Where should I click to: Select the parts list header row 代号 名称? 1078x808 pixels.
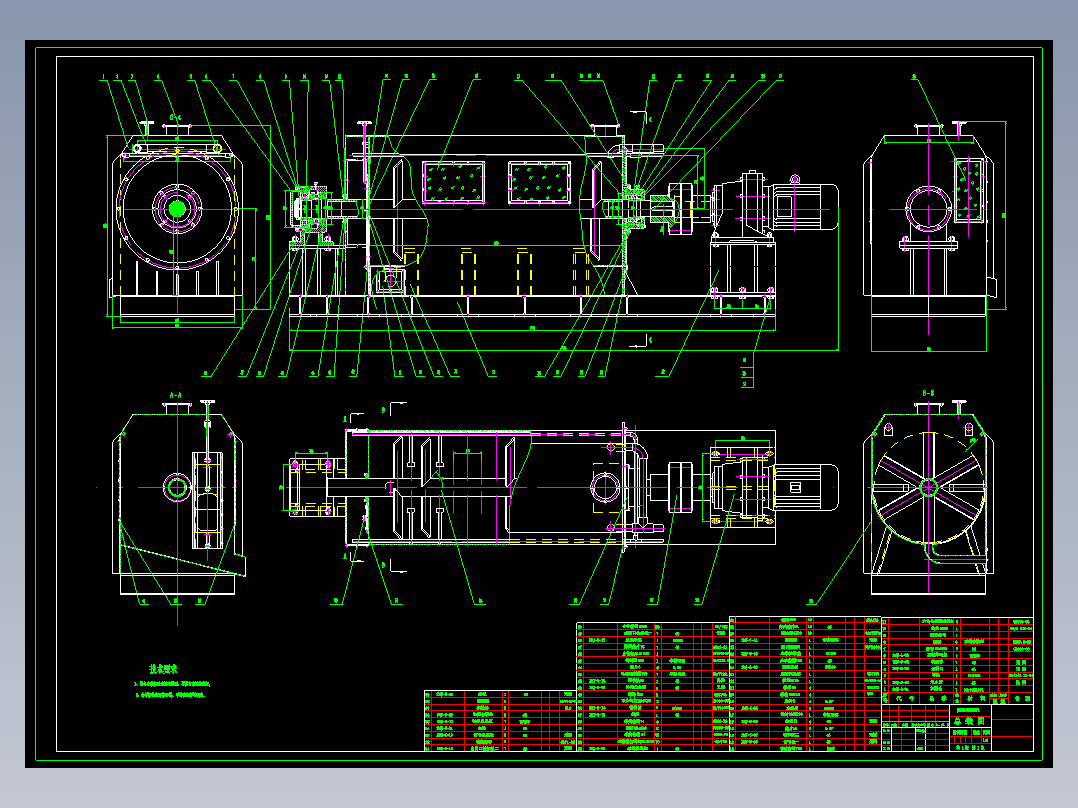tap(958, 698)
